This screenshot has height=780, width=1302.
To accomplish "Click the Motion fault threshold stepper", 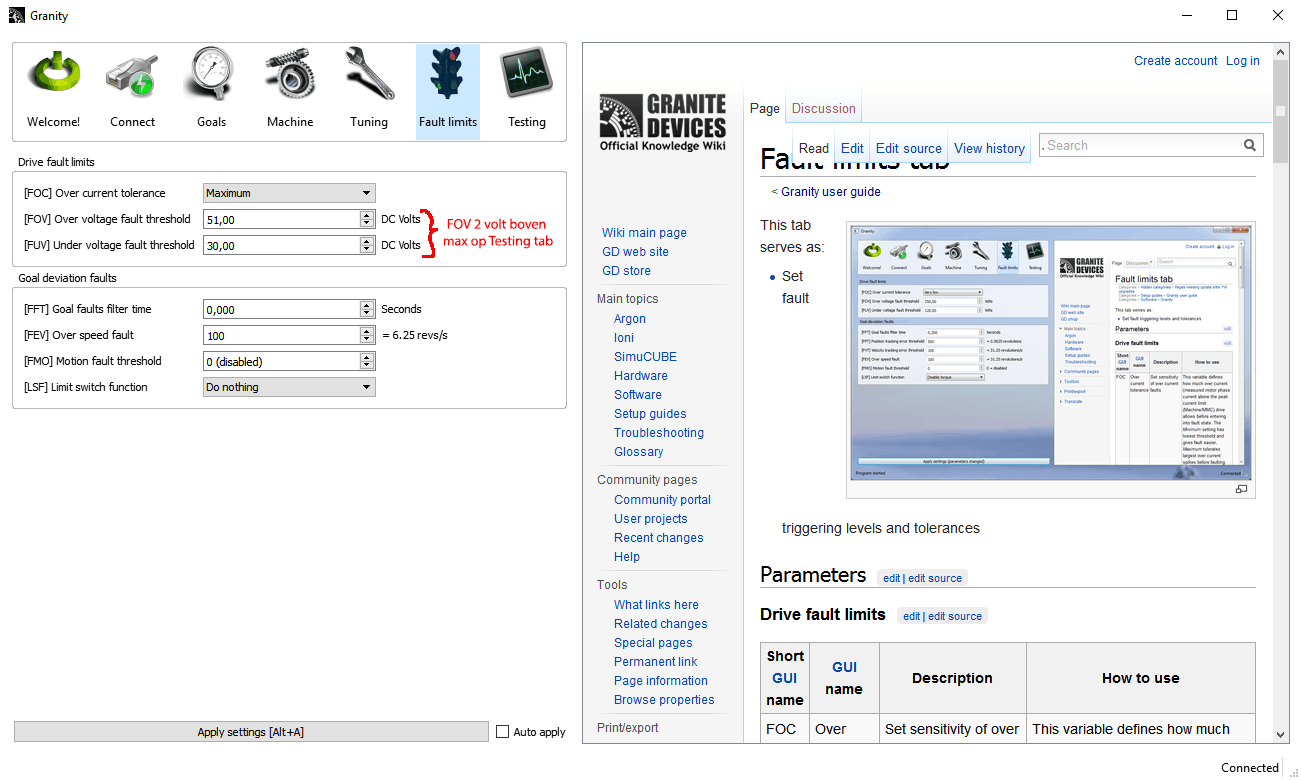I will (367, 361).
